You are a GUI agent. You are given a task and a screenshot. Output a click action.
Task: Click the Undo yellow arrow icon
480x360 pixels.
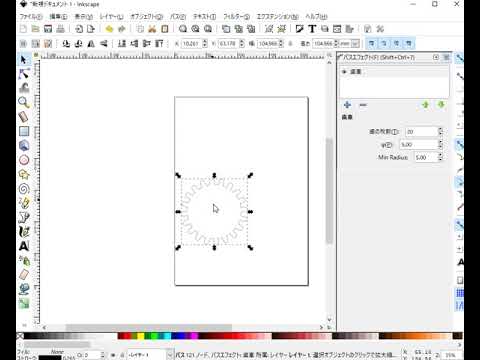click(x=109, y=29)
